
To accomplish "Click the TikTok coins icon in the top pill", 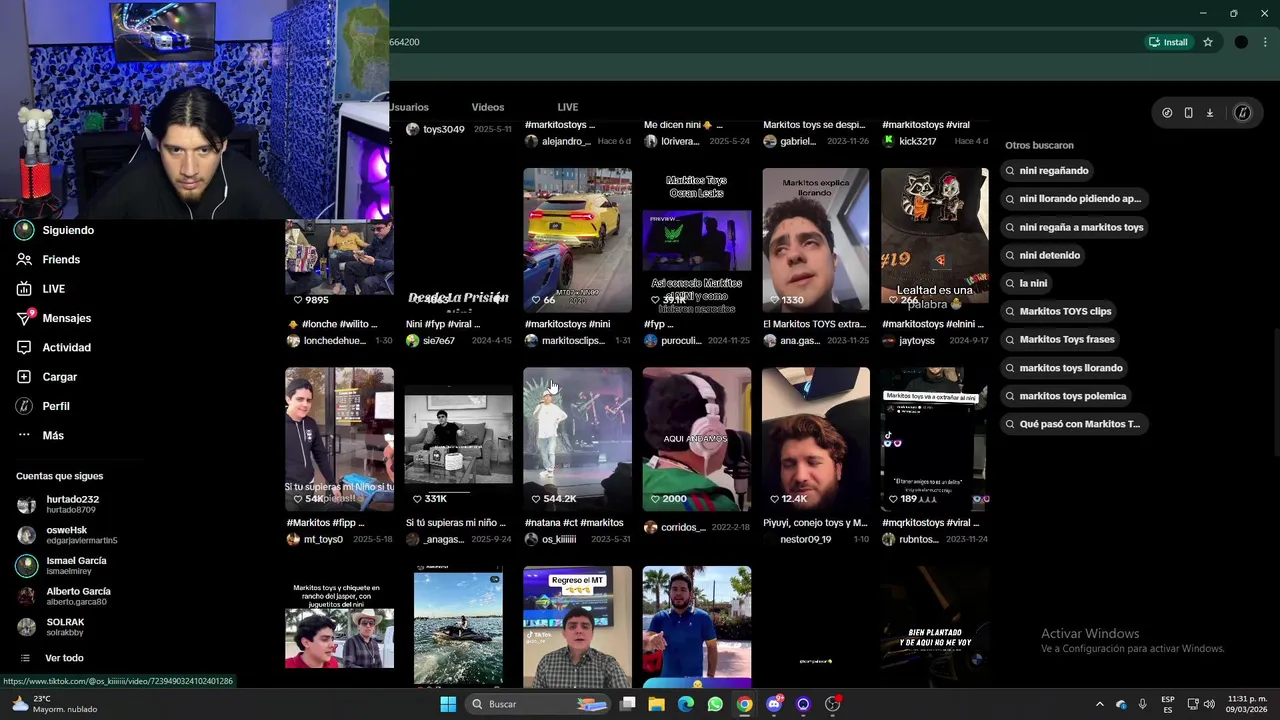I will (x=1167, y=113).
